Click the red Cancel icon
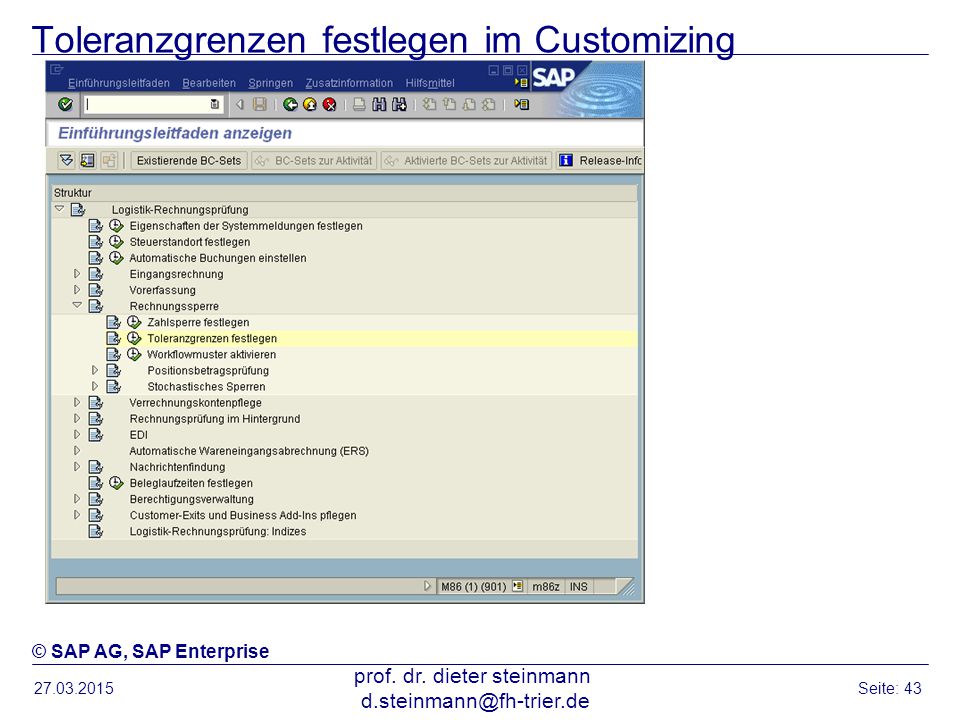Screen dimensions: 960x720 pyautogui.click(x=329, y=105)
